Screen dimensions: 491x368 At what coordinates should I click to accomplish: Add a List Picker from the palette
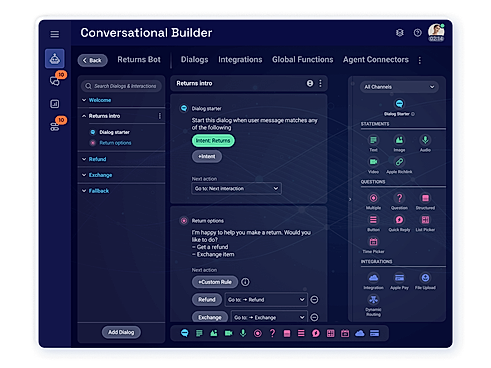(425, 220)
